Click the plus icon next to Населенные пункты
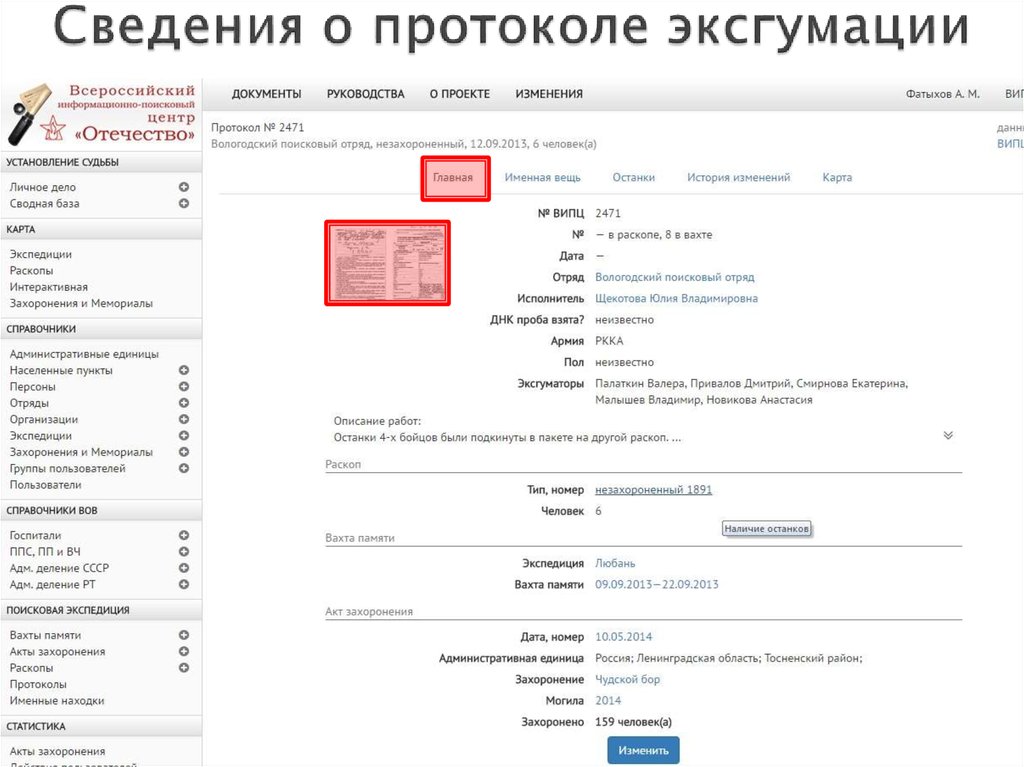1024x767 pixels. click(x=184, y=370)
